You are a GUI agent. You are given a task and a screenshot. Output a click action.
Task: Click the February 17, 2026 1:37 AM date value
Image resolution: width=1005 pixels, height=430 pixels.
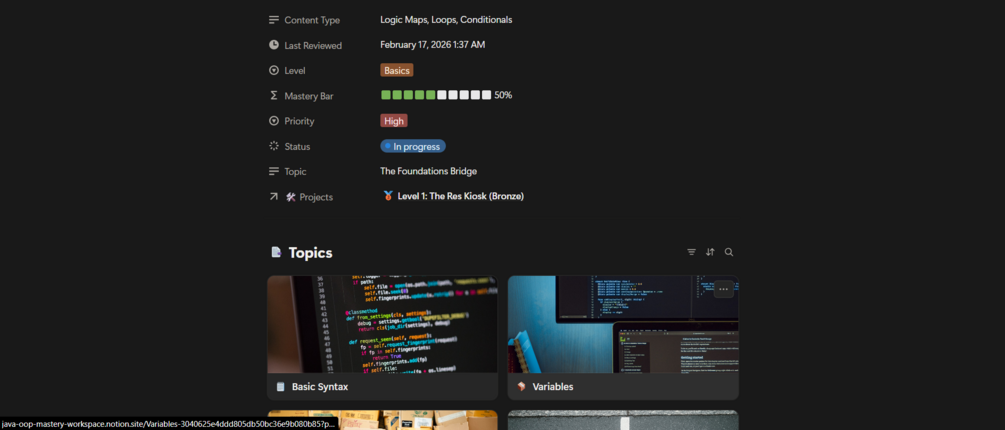click(433, 45)
